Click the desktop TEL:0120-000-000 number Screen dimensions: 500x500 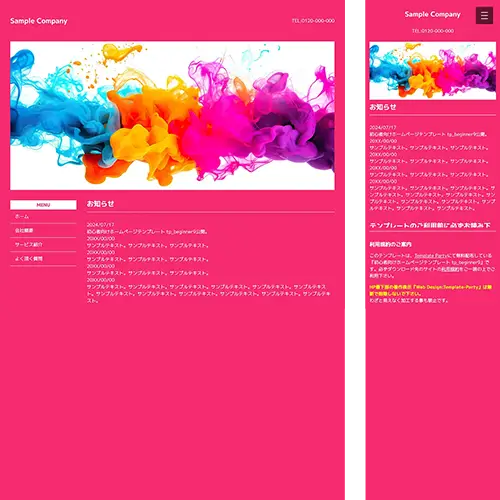coord(313,21)
